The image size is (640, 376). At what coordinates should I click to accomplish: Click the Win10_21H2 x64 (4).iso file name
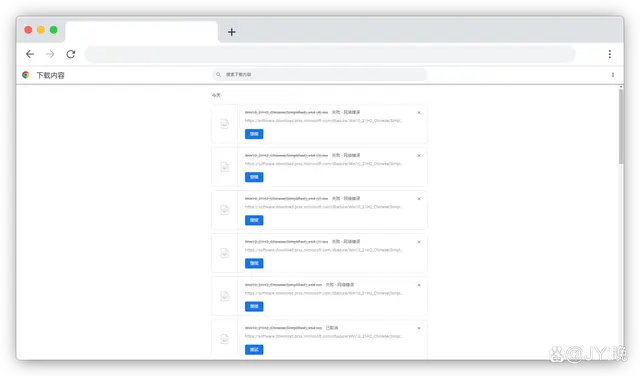pyautogui.click(x=286, y=112)
